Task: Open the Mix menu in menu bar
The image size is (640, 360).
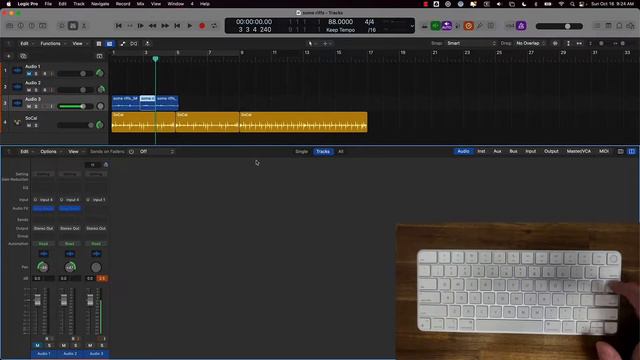Action: (x=140, y=4)
